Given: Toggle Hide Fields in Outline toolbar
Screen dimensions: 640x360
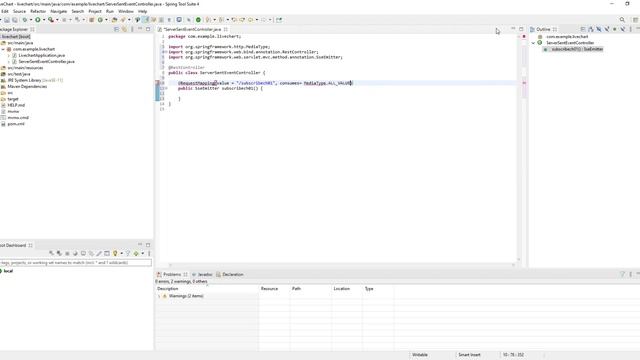Looking at the screenshot, I should pyautogui.click(x=599, y=29).
